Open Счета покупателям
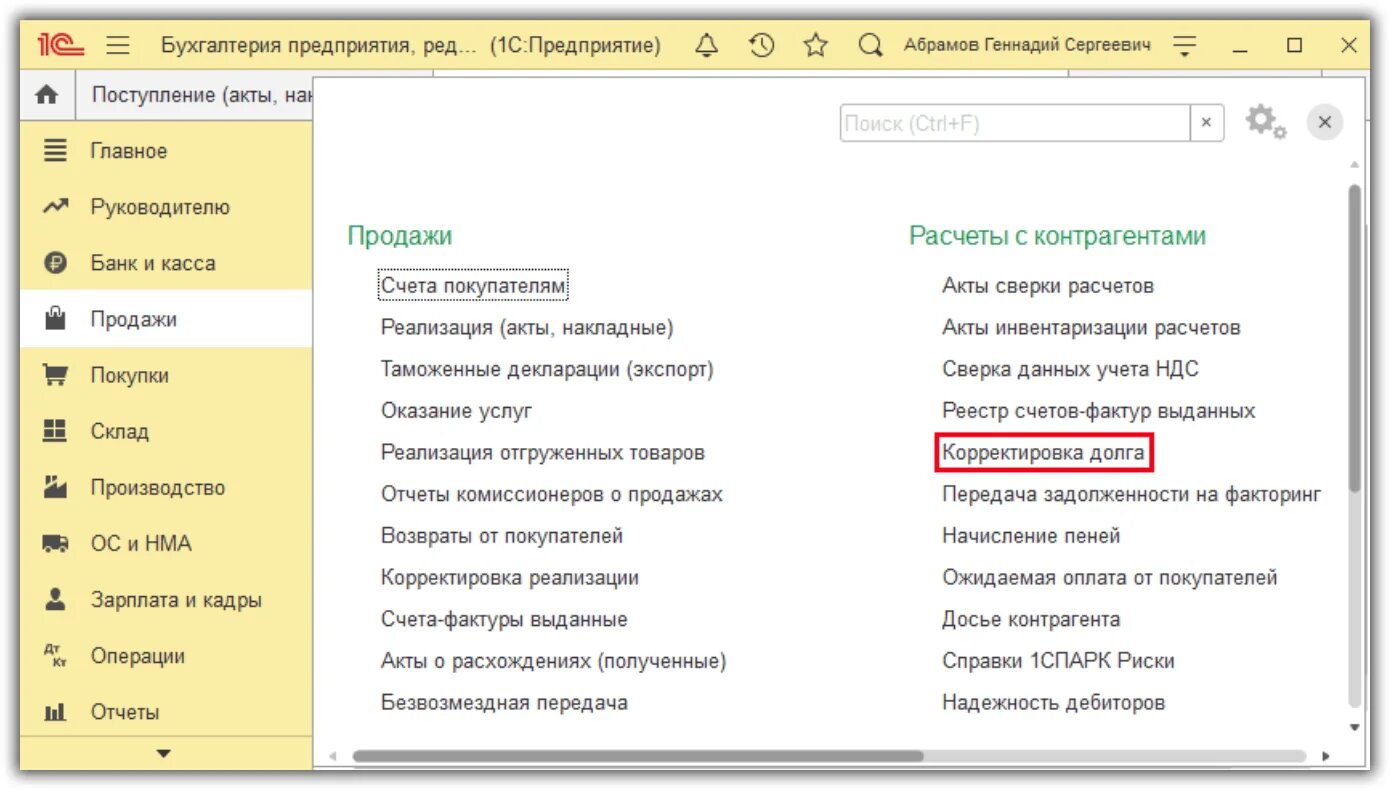Image resolution: width=1390 pixels, height=790 pixels. click(474, 286)
